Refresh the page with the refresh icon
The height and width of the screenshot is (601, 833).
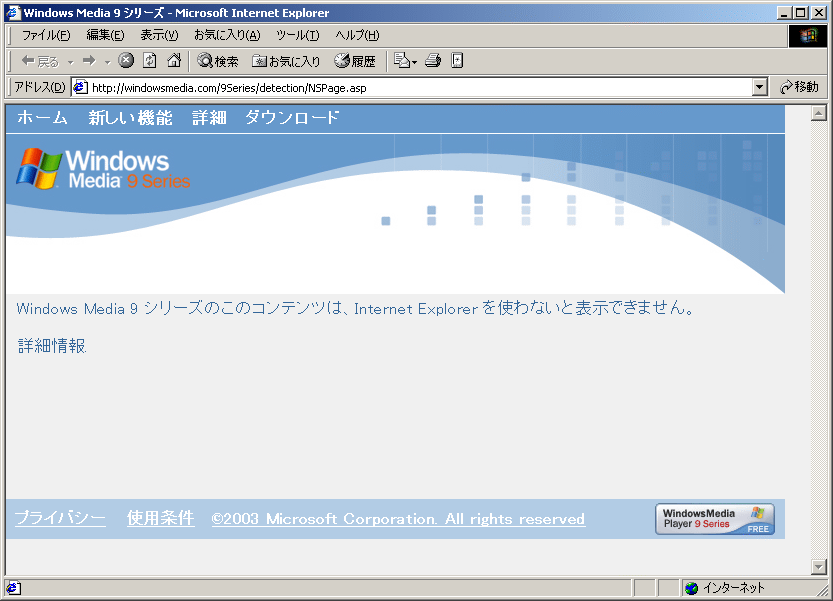pos(150,61)
